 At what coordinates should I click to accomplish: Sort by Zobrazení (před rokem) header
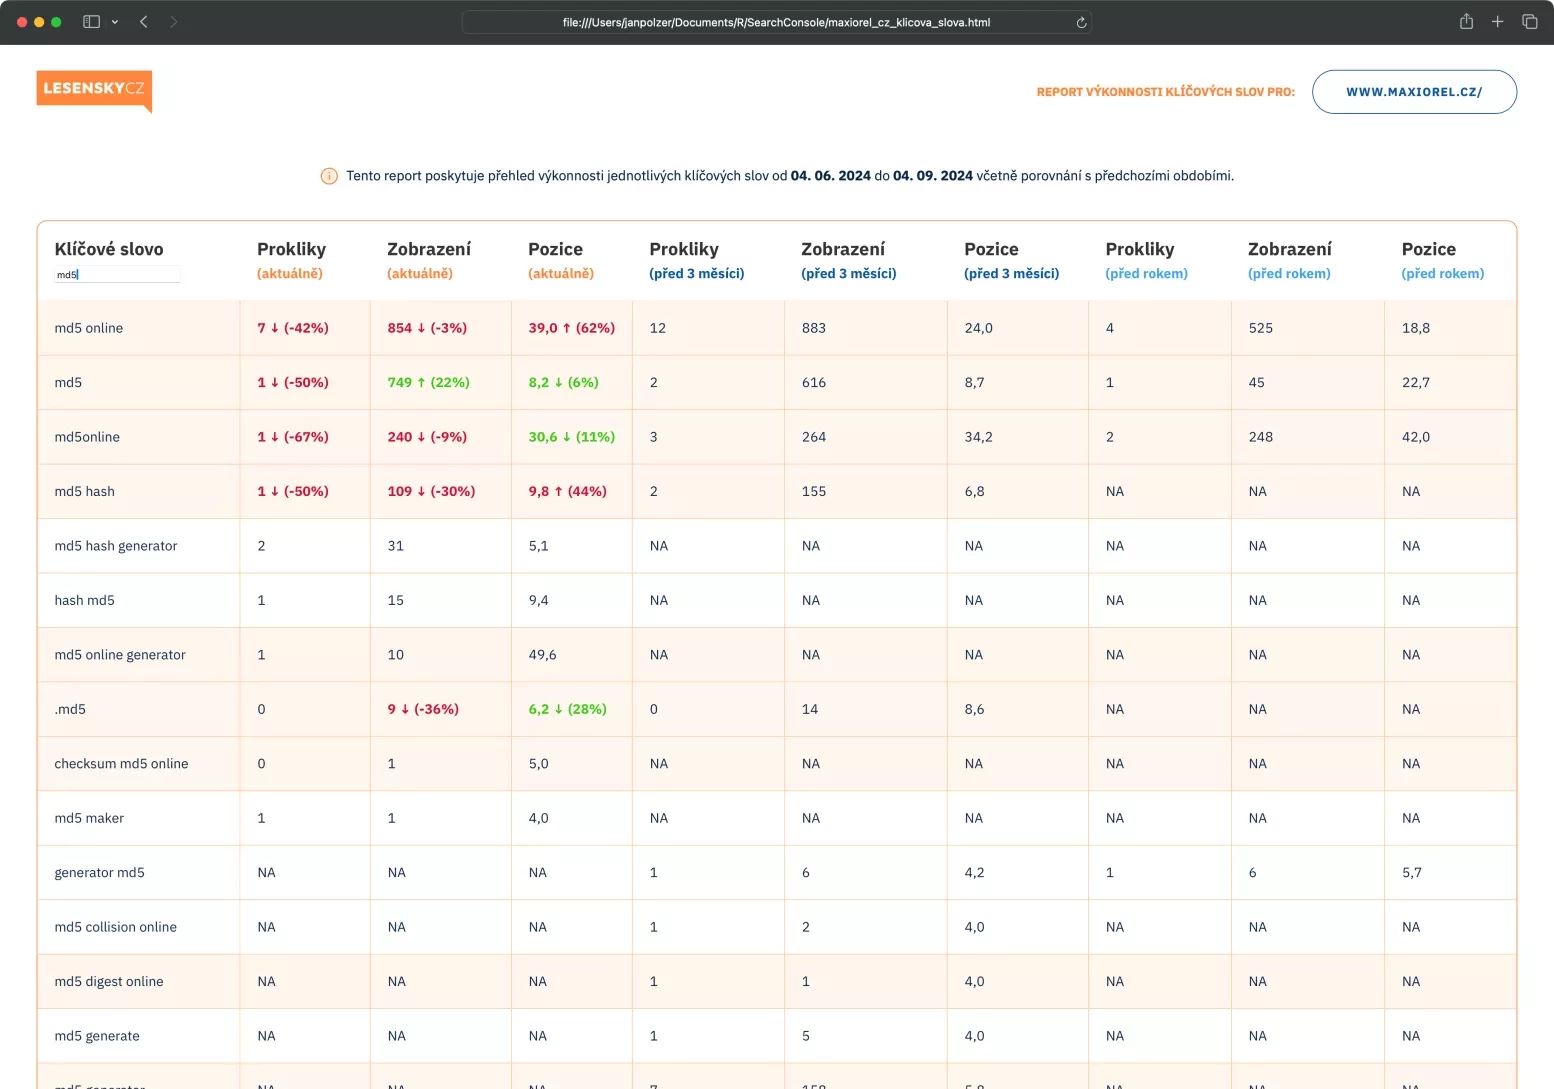point(1290,260)
